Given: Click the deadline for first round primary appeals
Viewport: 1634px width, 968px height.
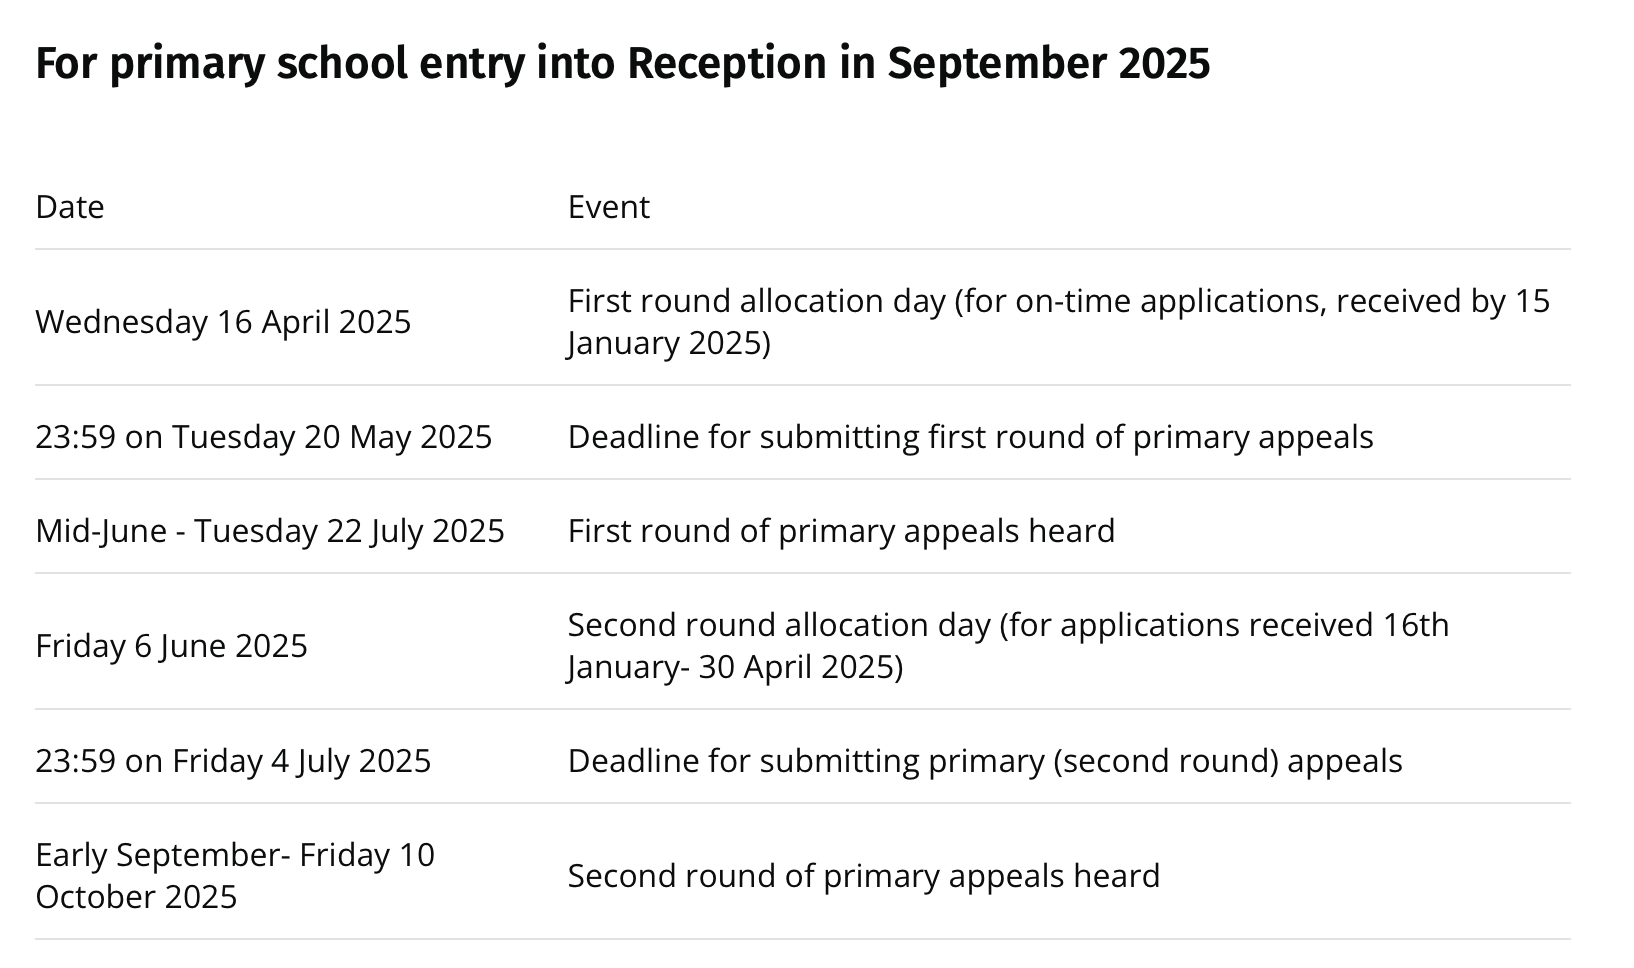Looking at the screenshot, I should click(x=970, y=437).
